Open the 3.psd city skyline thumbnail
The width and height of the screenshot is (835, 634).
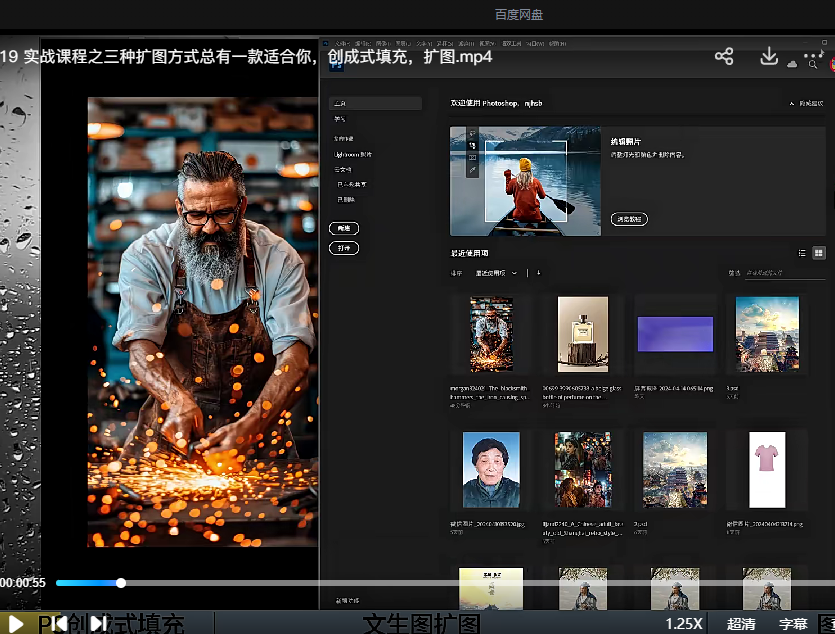tap(767, 334)
